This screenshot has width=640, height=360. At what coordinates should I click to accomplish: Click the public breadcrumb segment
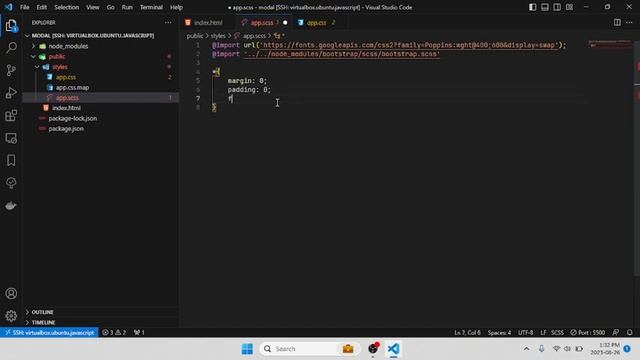pos(195,36)
